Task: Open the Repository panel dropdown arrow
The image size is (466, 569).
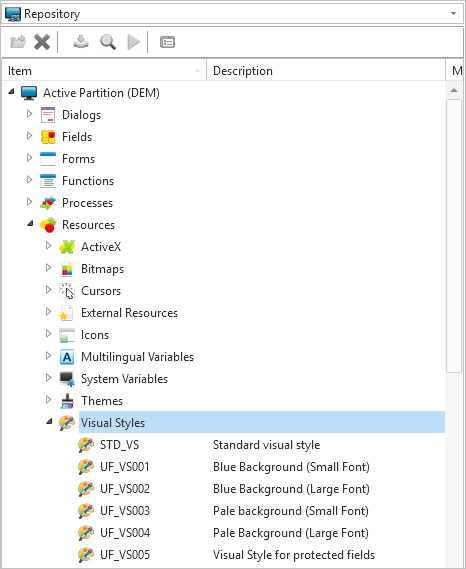Action: (453, 14)
